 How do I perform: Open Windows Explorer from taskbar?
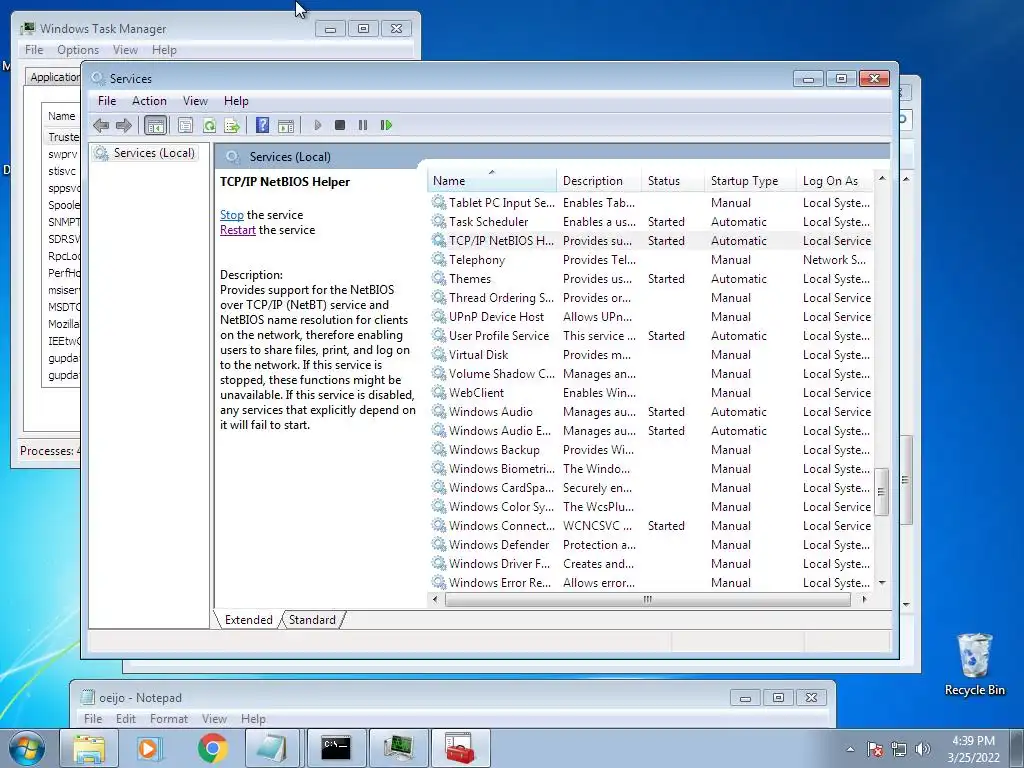click(89, 748)
